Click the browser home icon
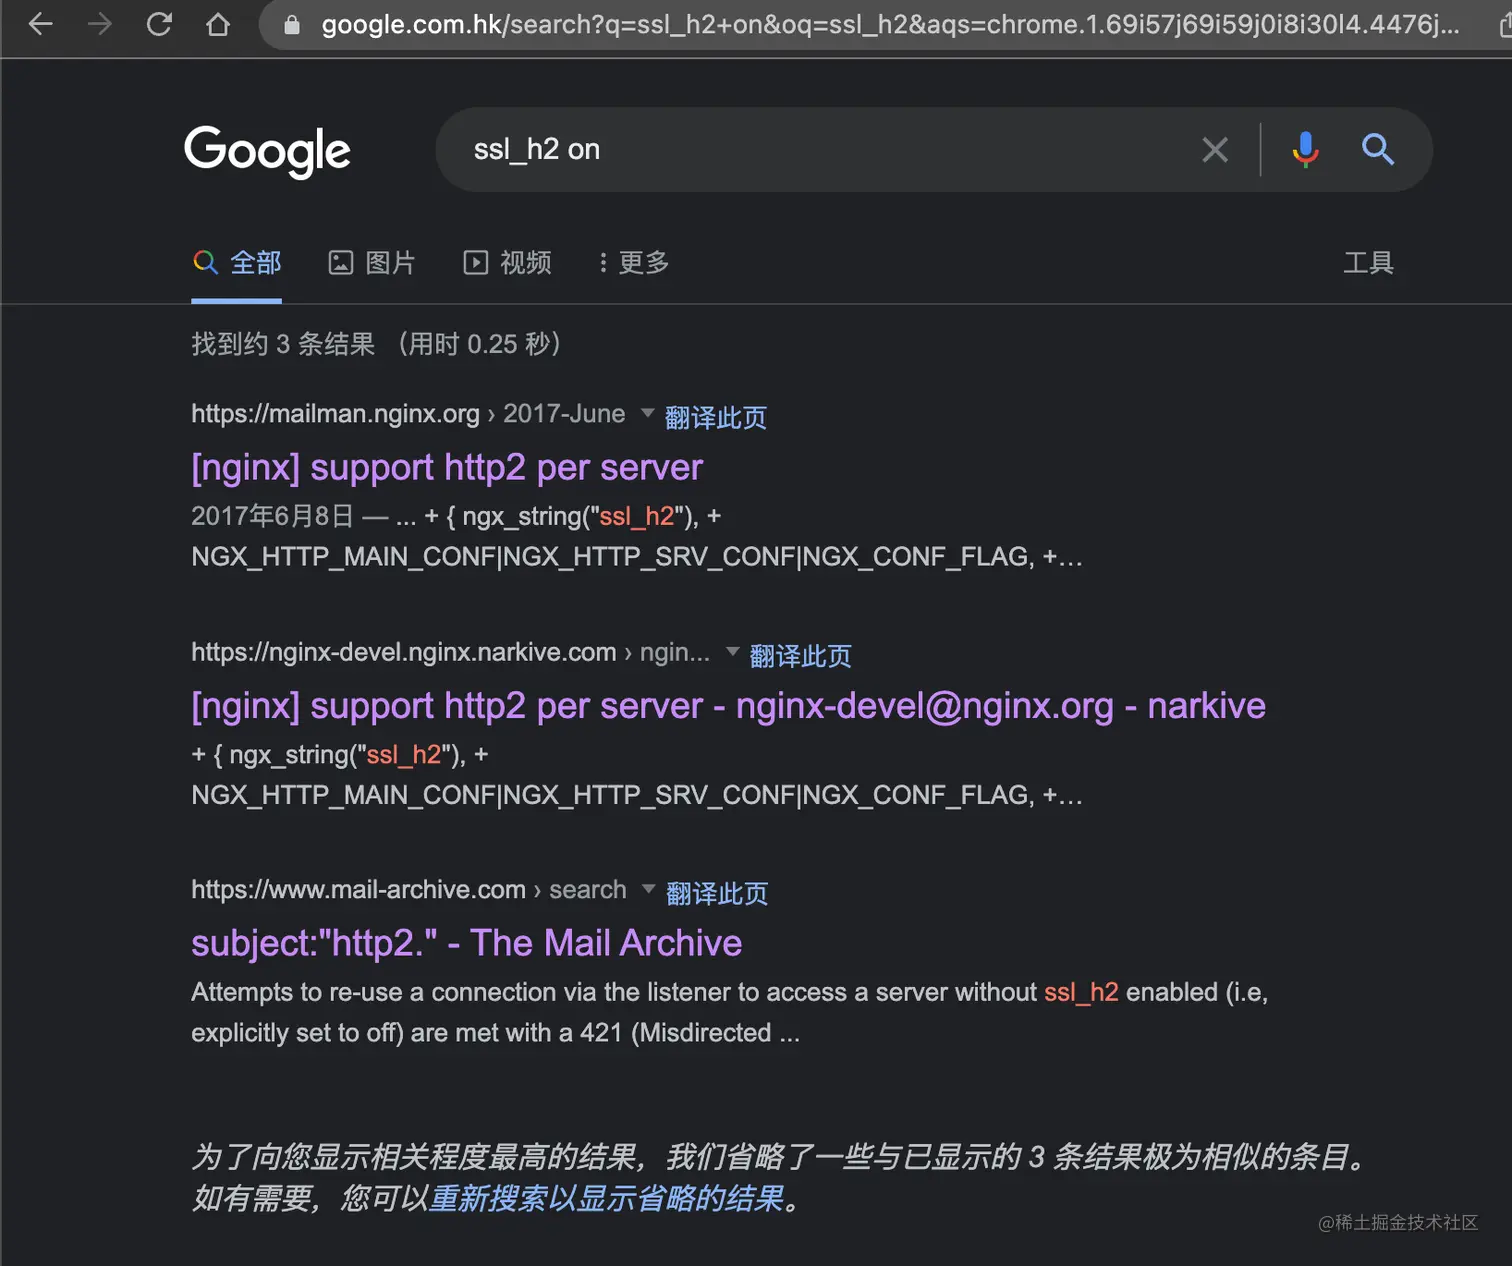 tap(218, 24)
